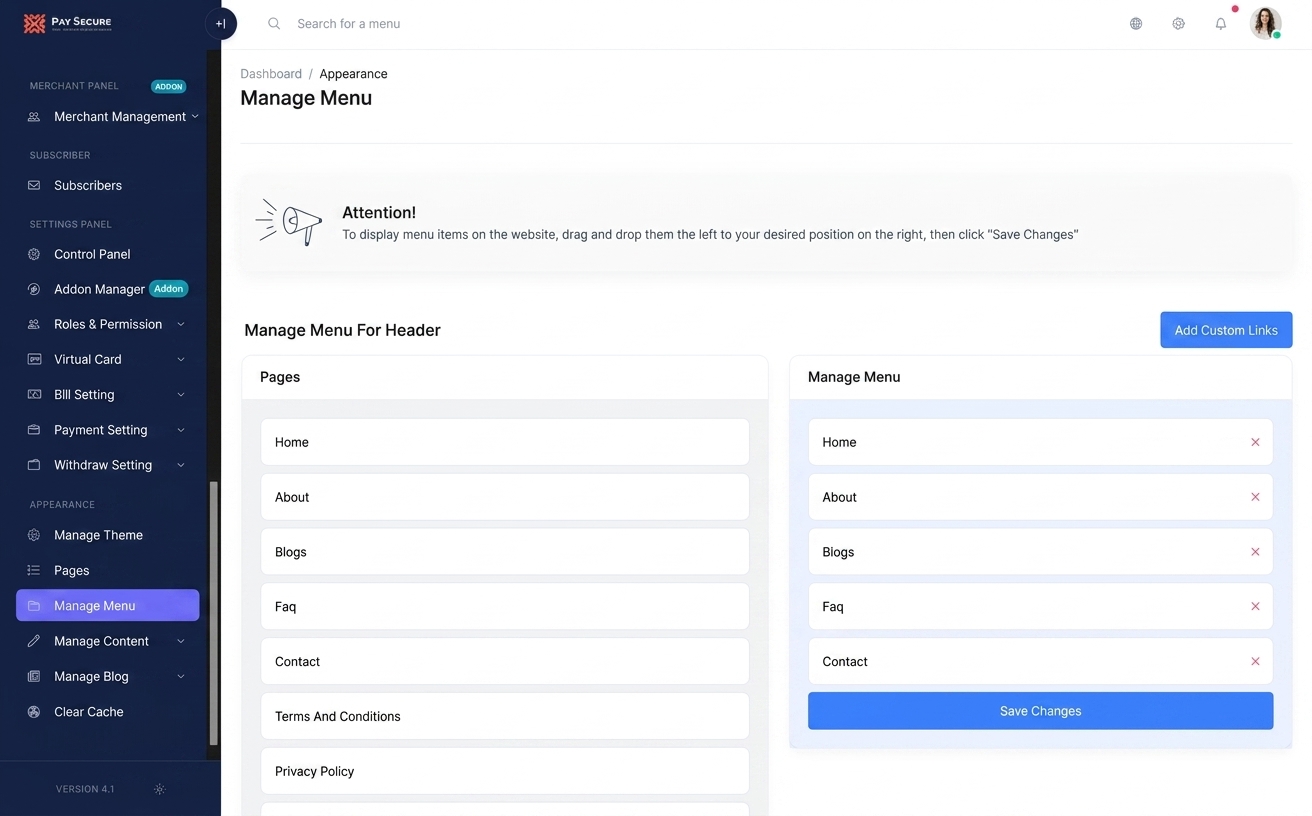Select the Contact item in Pages list

[505, 661]
